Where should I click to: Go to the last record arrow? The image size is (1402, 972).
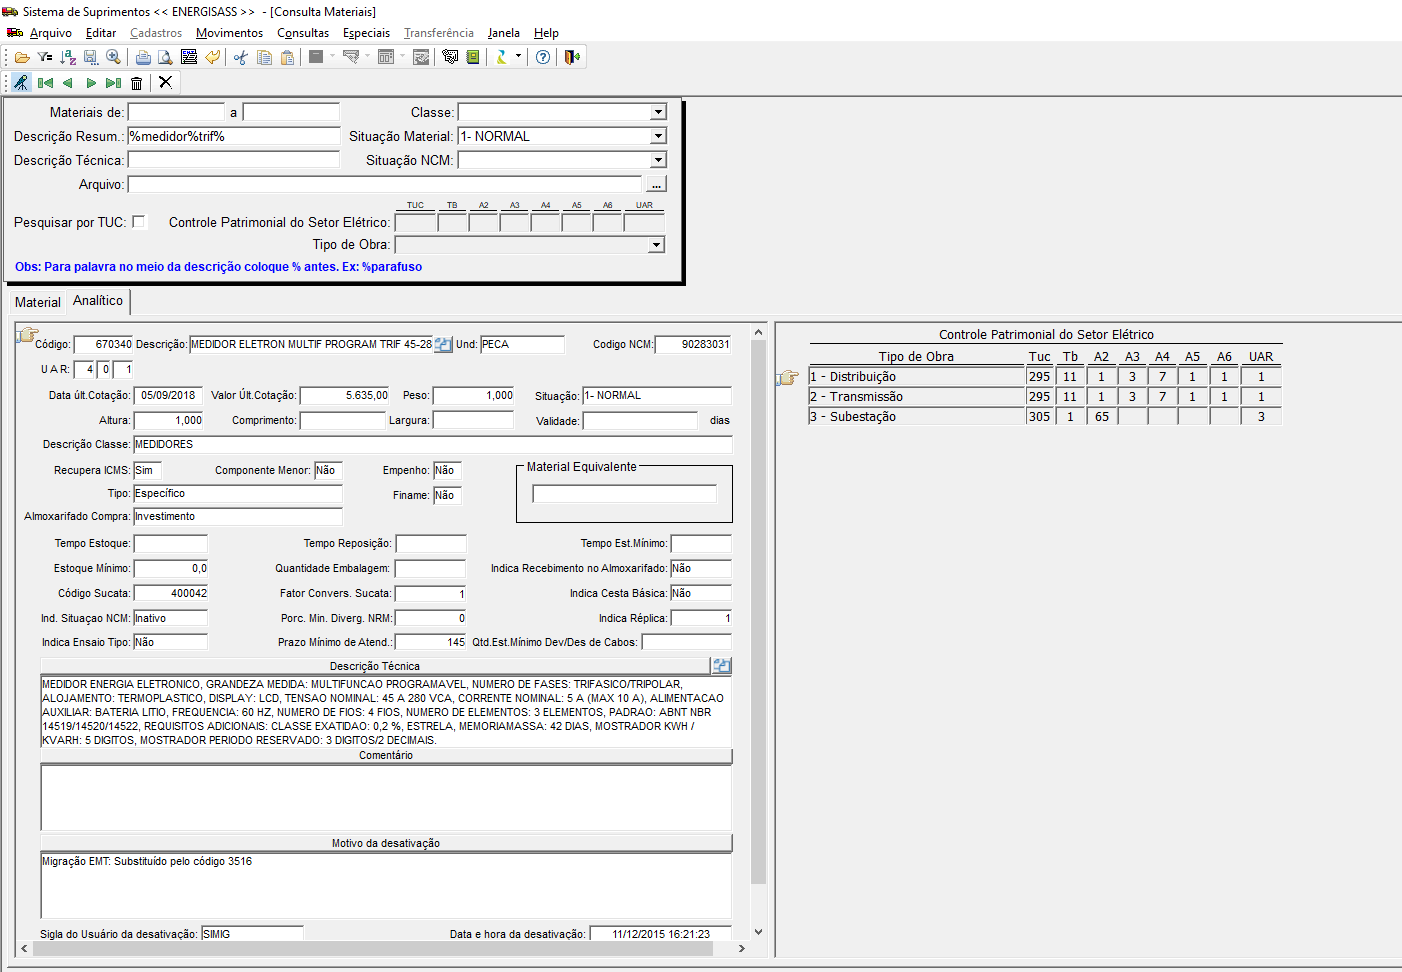(x=113, y=83)
